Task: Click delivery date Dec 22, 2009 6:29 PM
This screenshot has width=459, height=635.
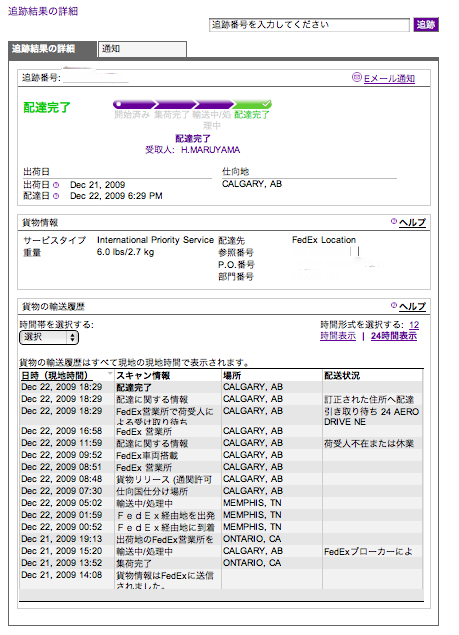Action: coord(116,196)
